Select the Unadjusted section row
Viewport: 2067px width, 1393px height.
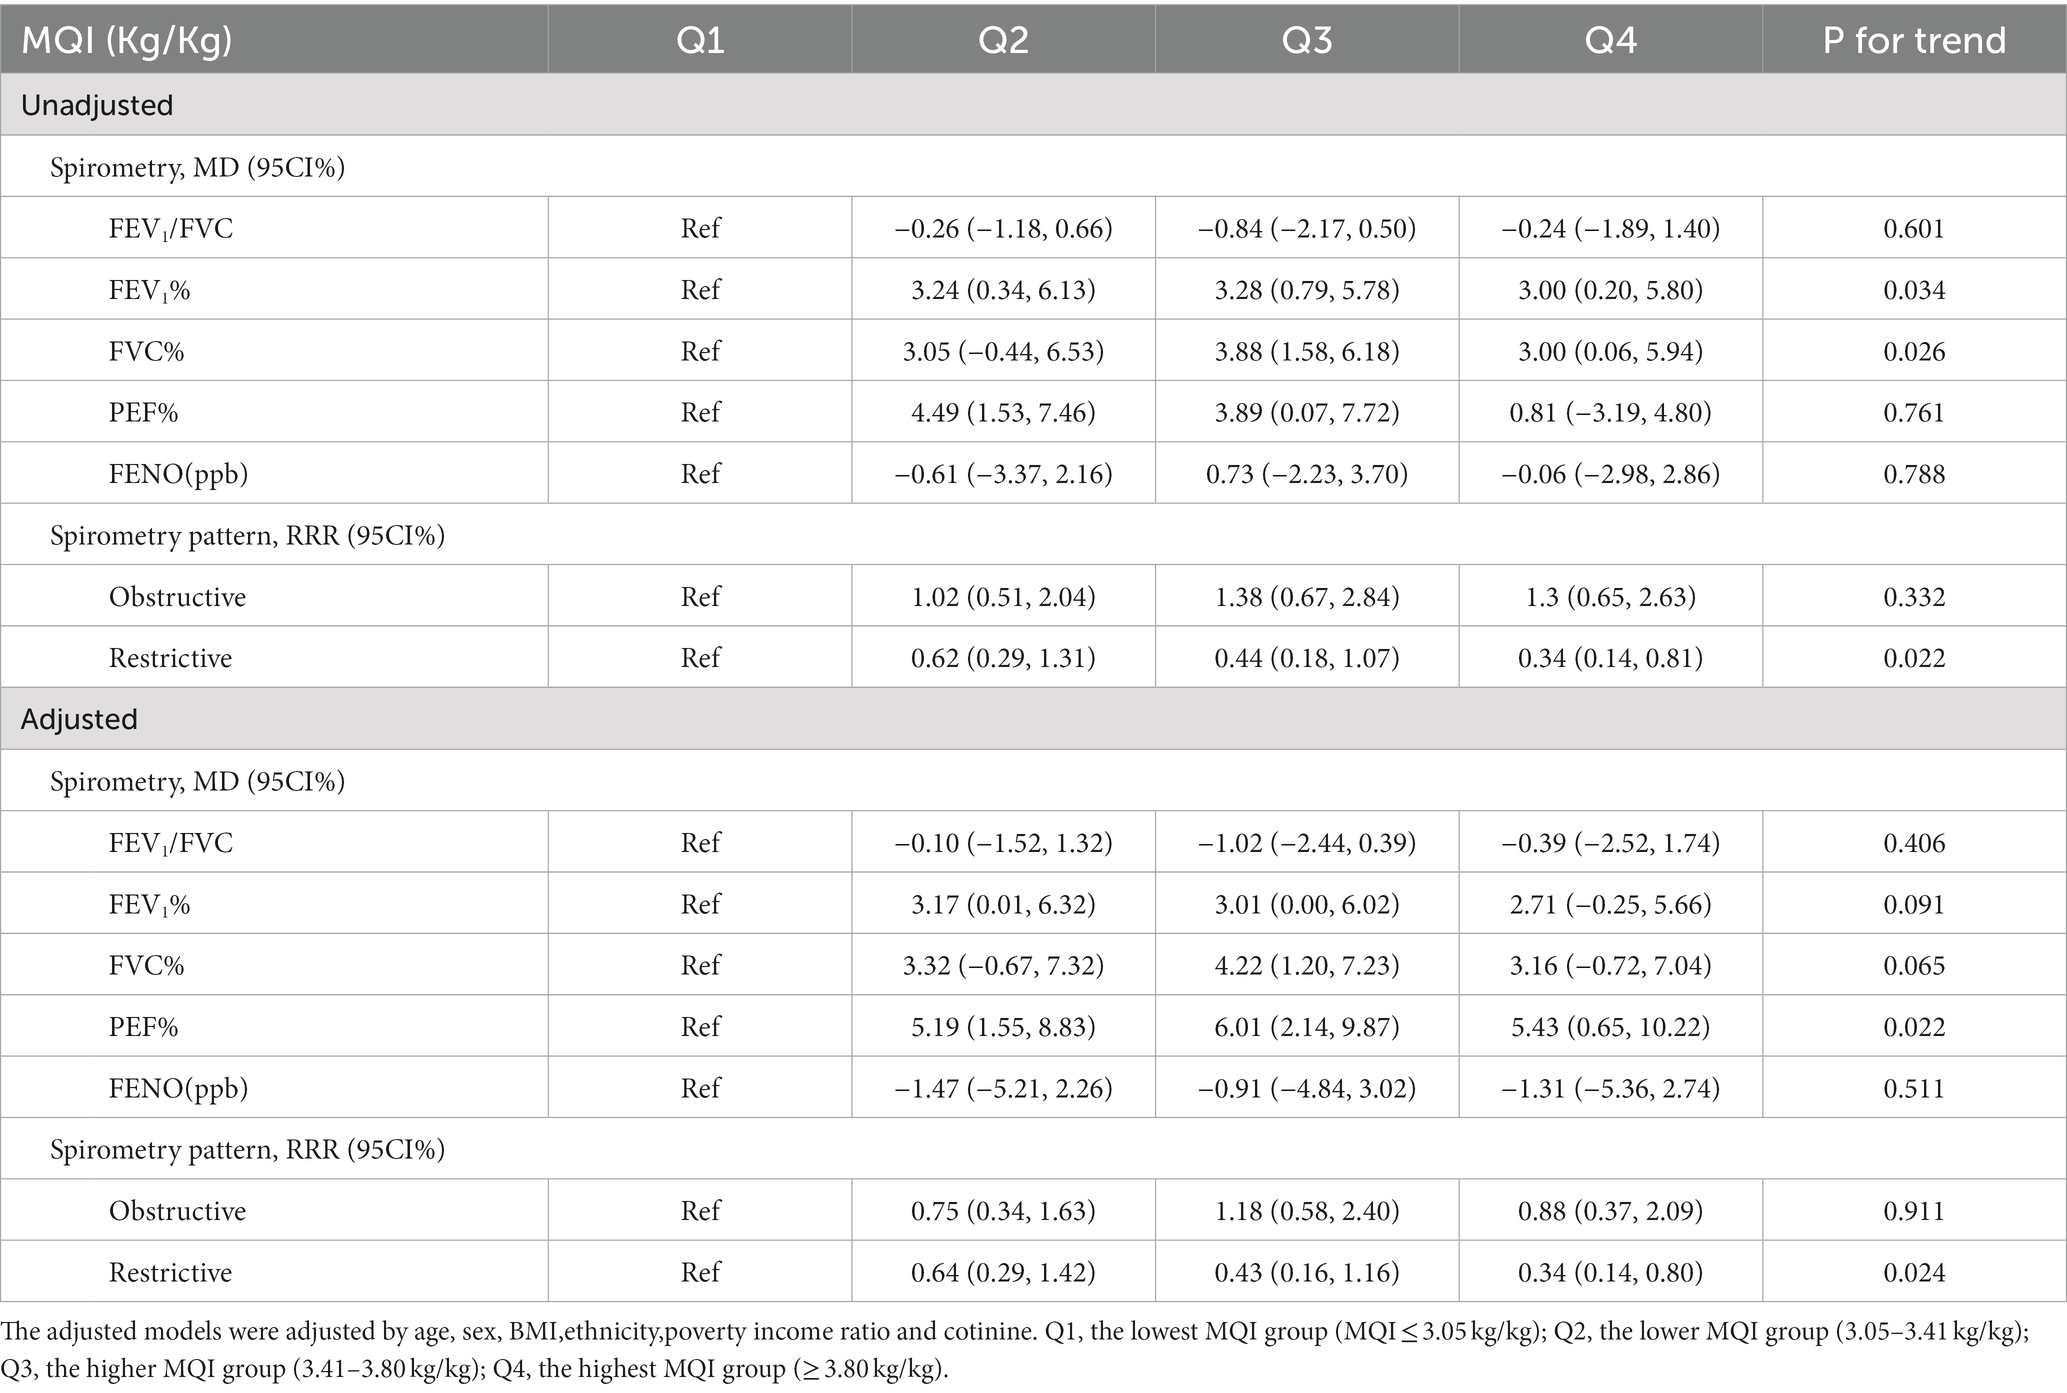1033,105
